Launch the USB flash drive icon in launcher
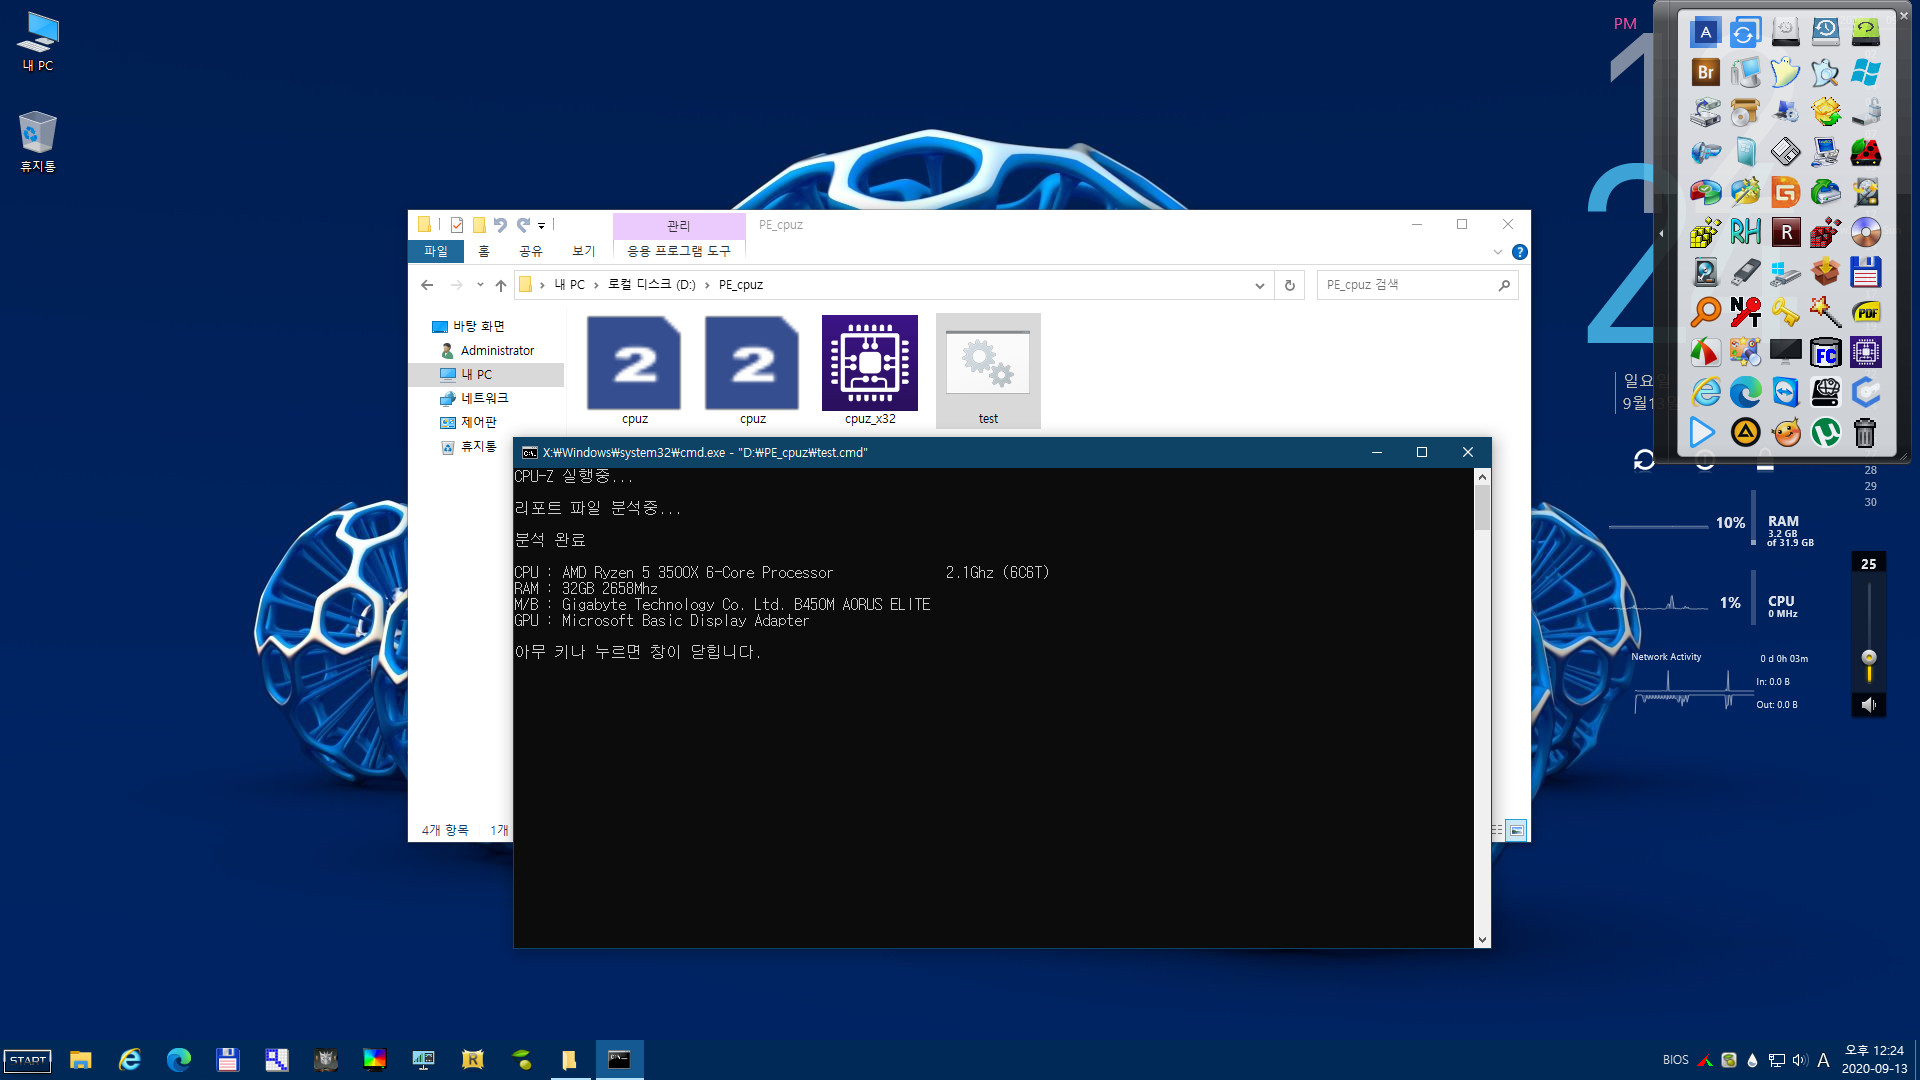The image size is (1920, 1080). tap(1745, 272)
